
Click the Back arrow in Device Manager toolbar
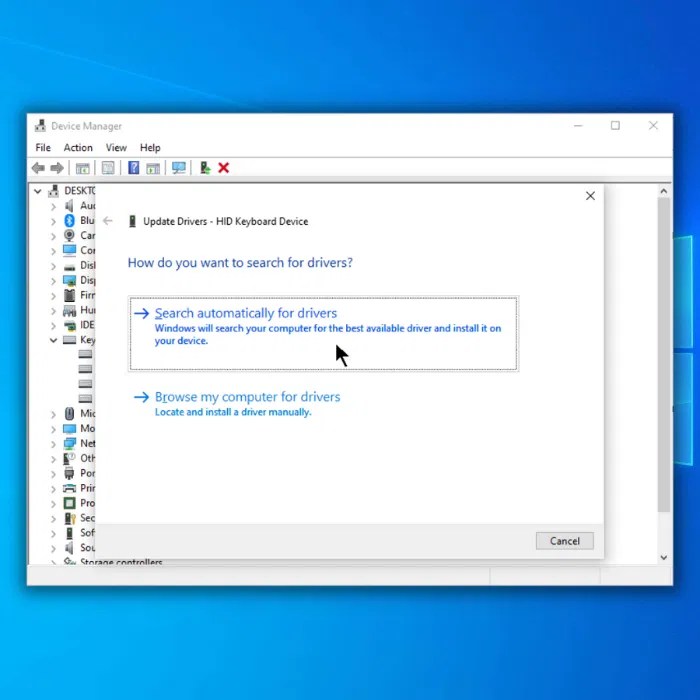tap(38, 168)
